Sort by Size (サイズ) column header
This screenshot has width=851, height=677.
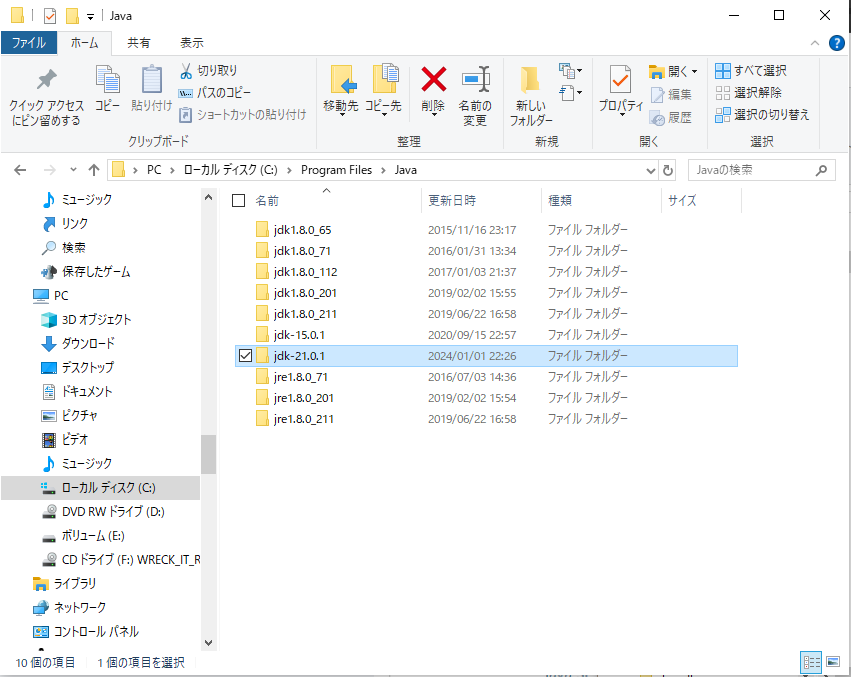(682, 201)
